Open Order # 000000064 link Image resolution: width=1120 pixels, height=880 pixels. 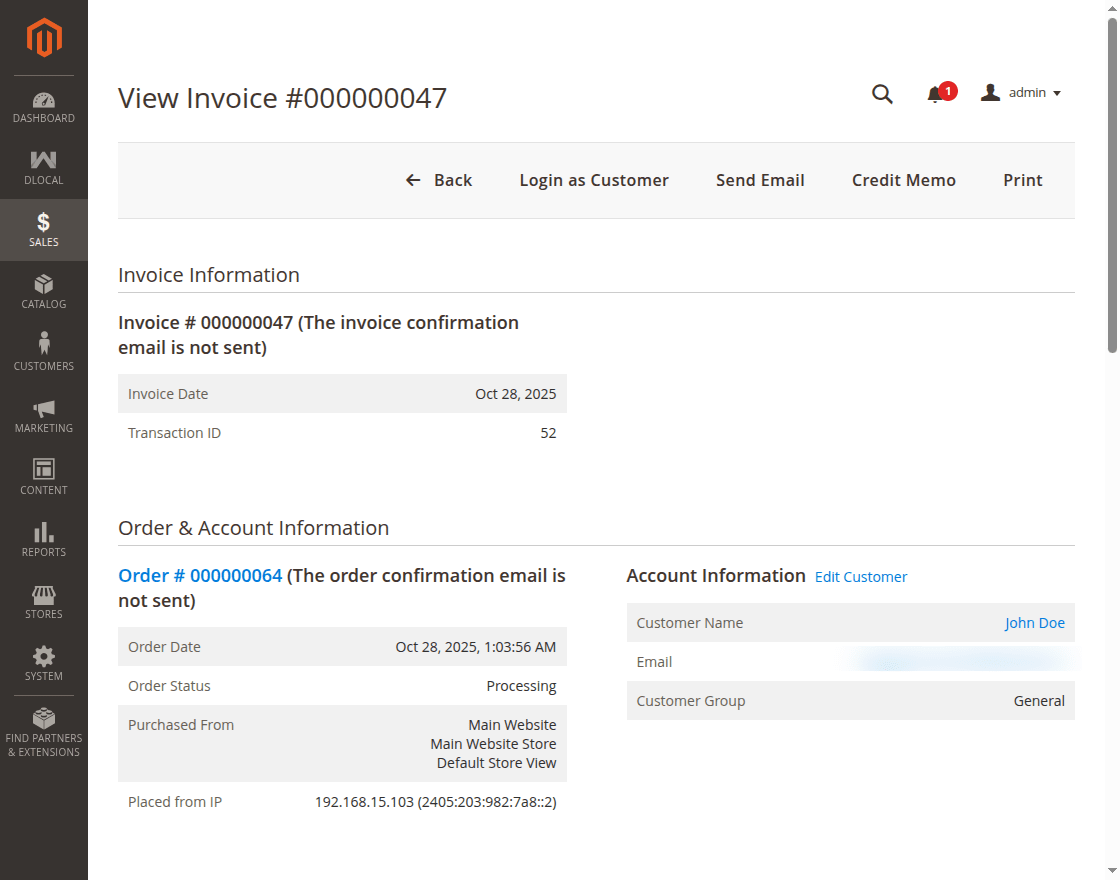(200, 575)
